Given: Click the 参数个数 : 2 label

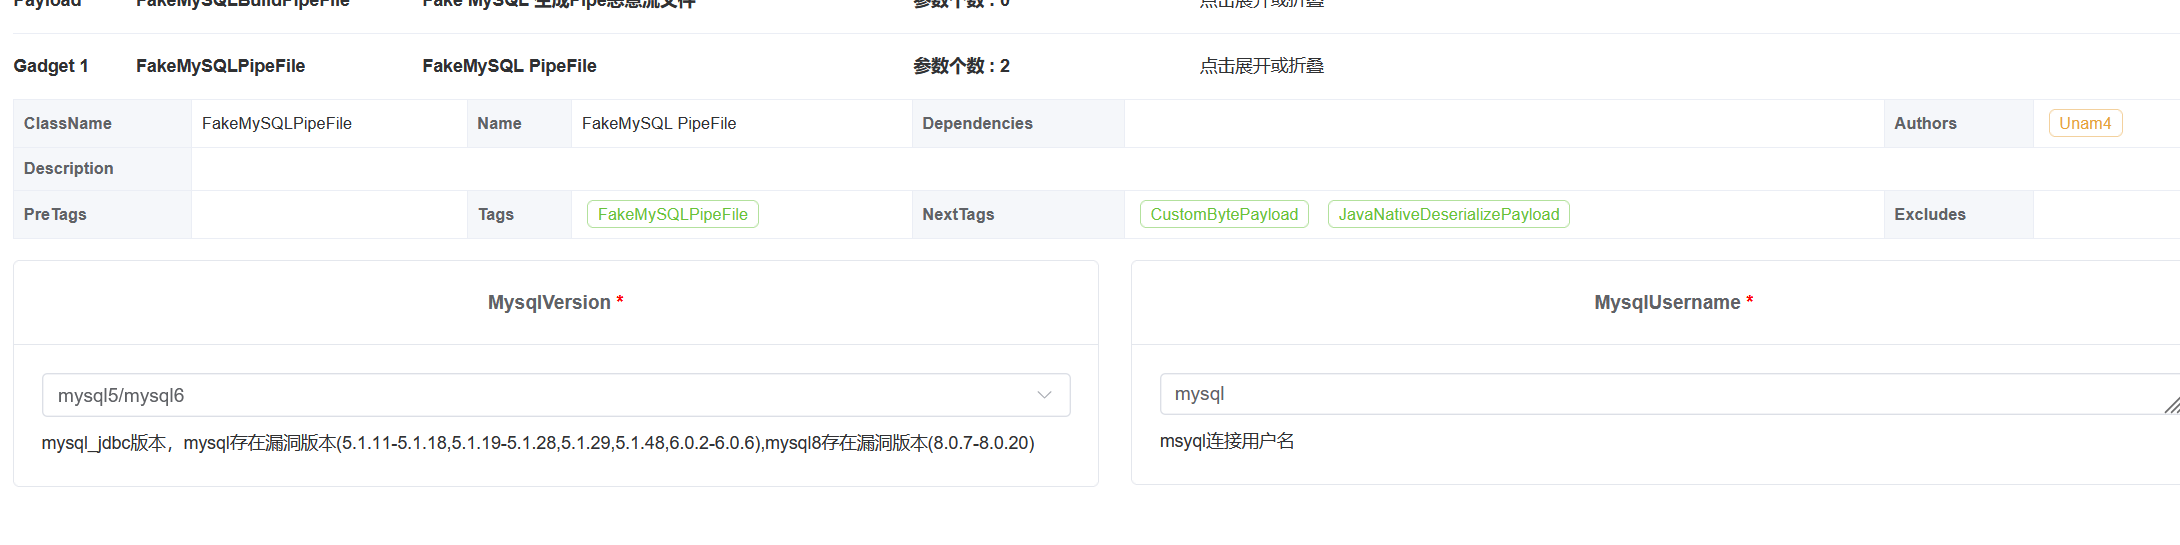Looking at the screenshot, I should (x=961, y=66).
